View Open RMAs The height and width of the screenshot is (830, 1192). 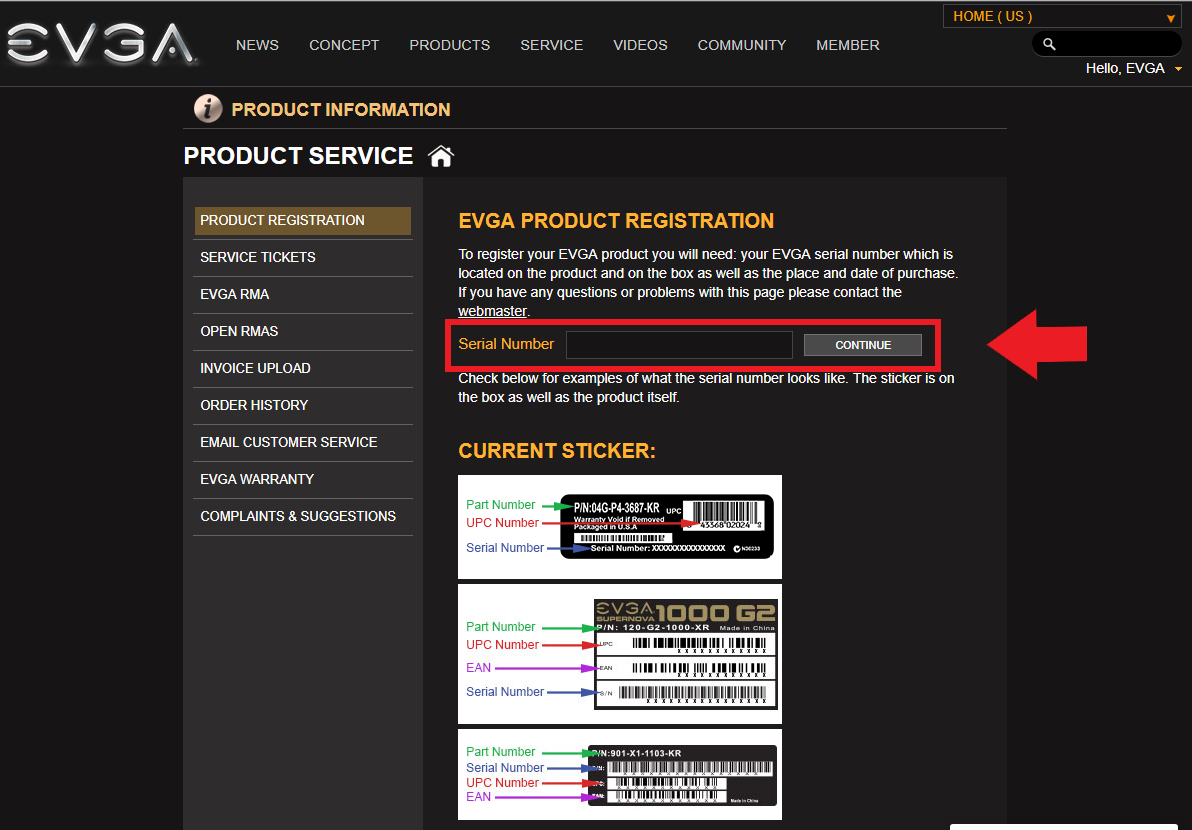(x=303, y=331)
